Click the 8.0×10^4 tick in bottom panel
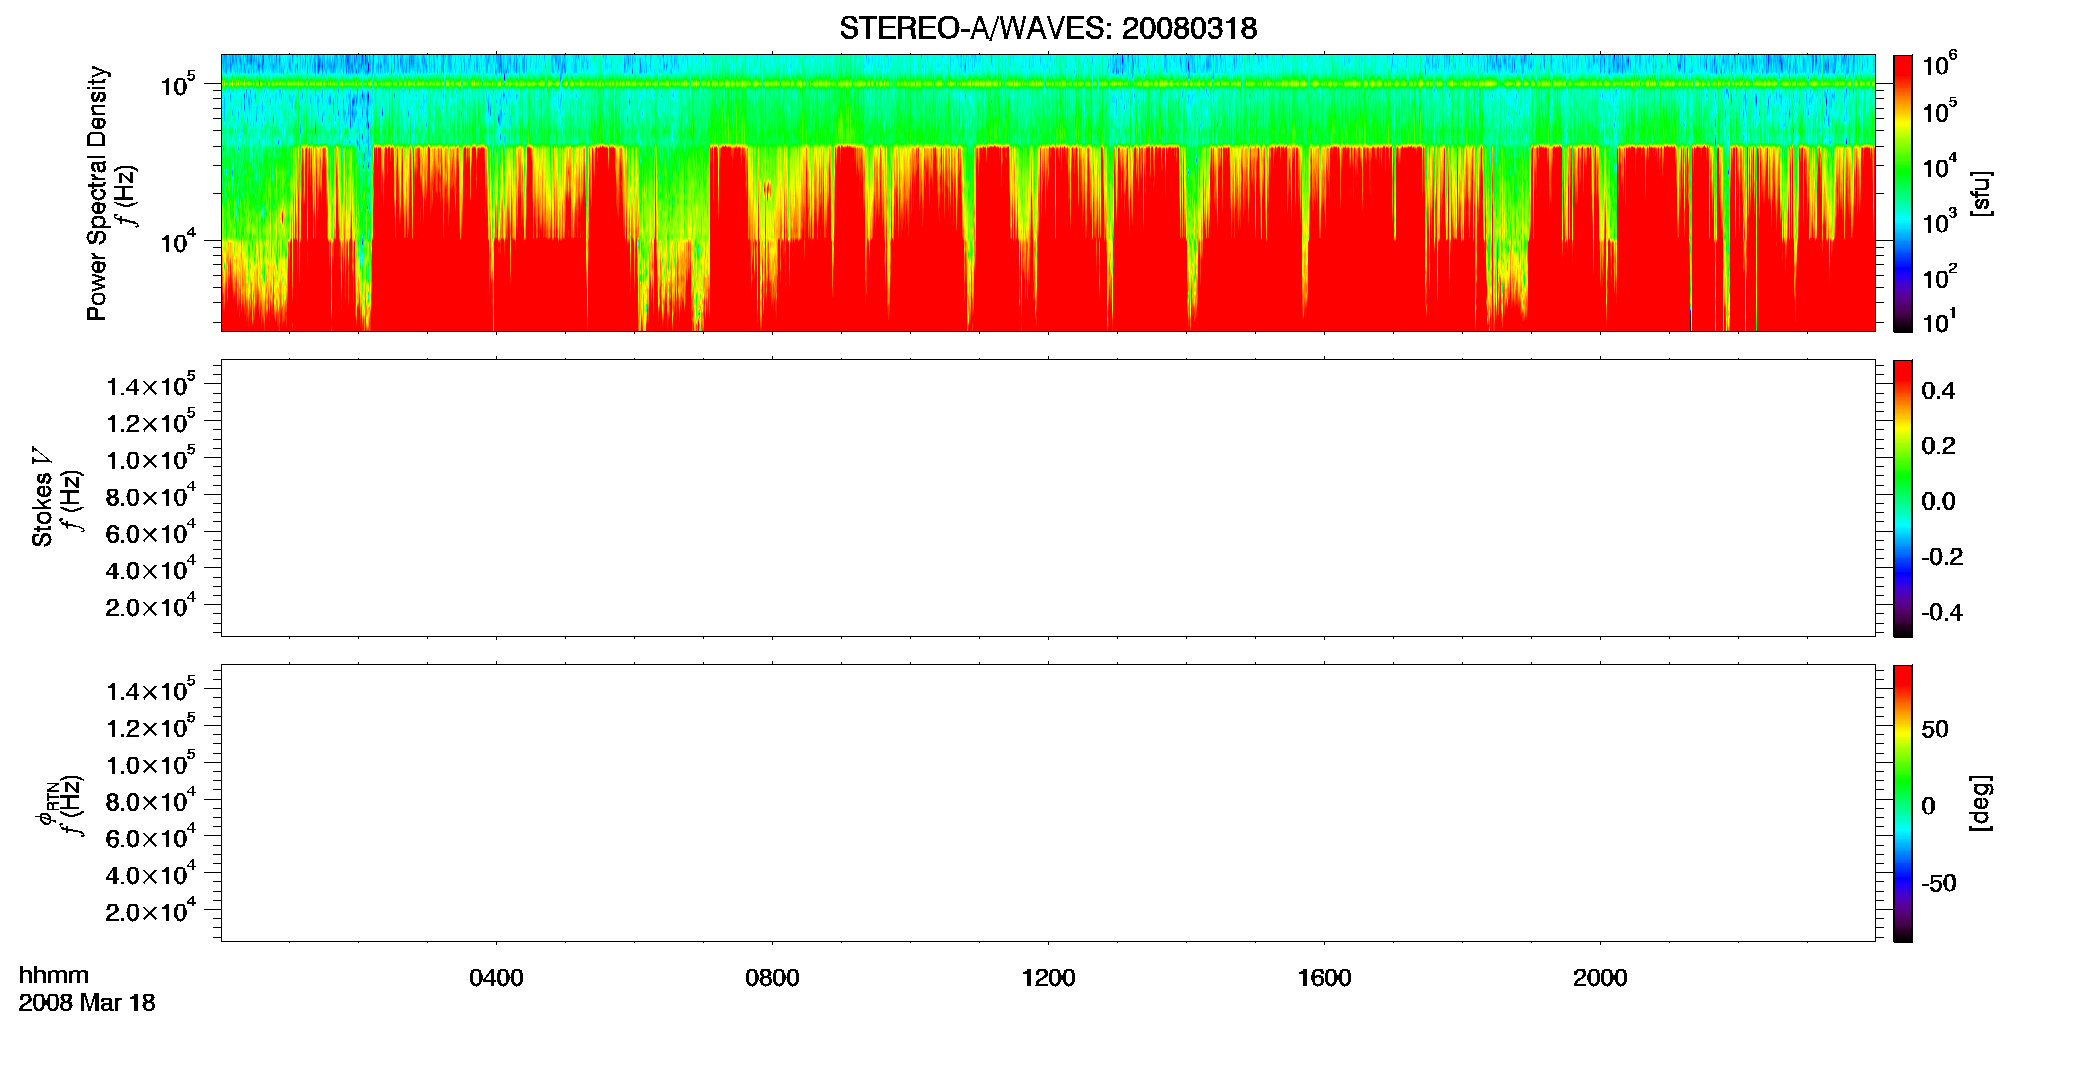Viewport: 2096px width, 1080px height. click(150, 801)
